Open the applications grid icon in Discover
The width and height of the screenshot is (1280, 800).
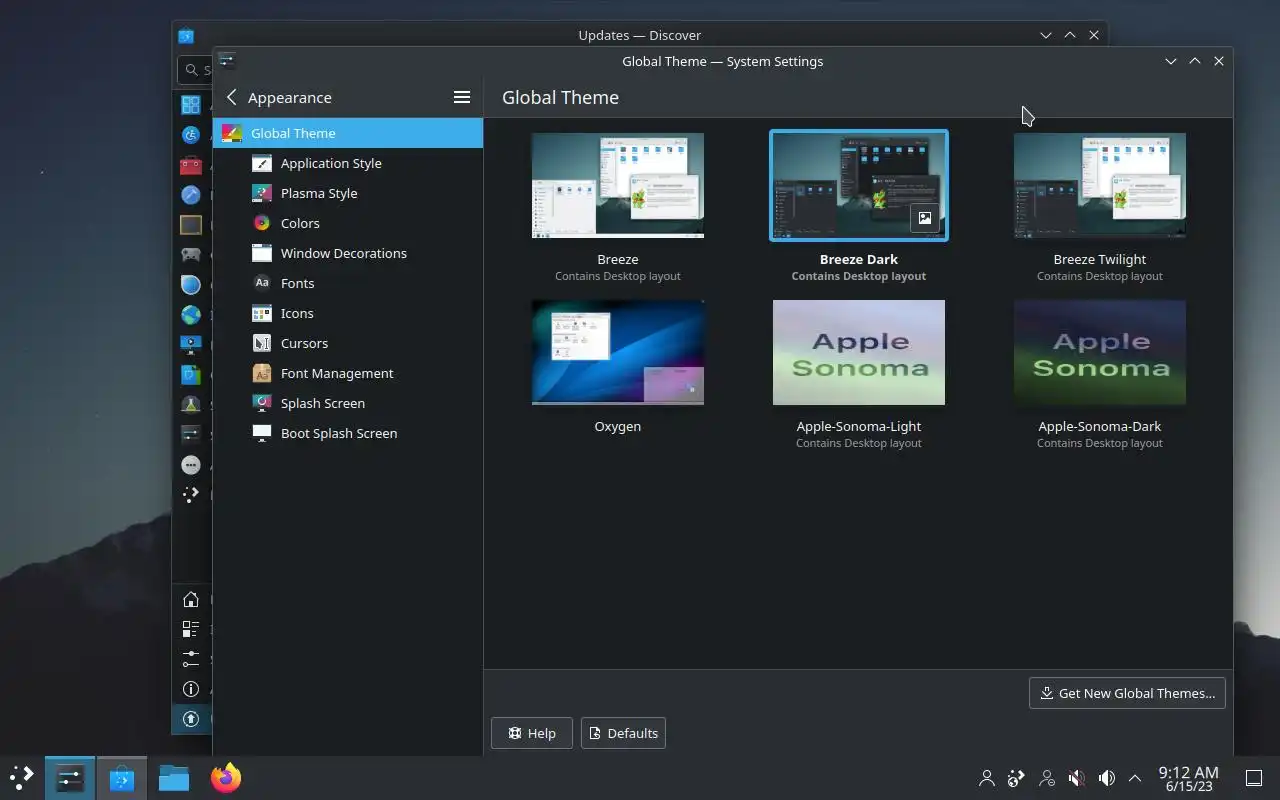point(191,104)
